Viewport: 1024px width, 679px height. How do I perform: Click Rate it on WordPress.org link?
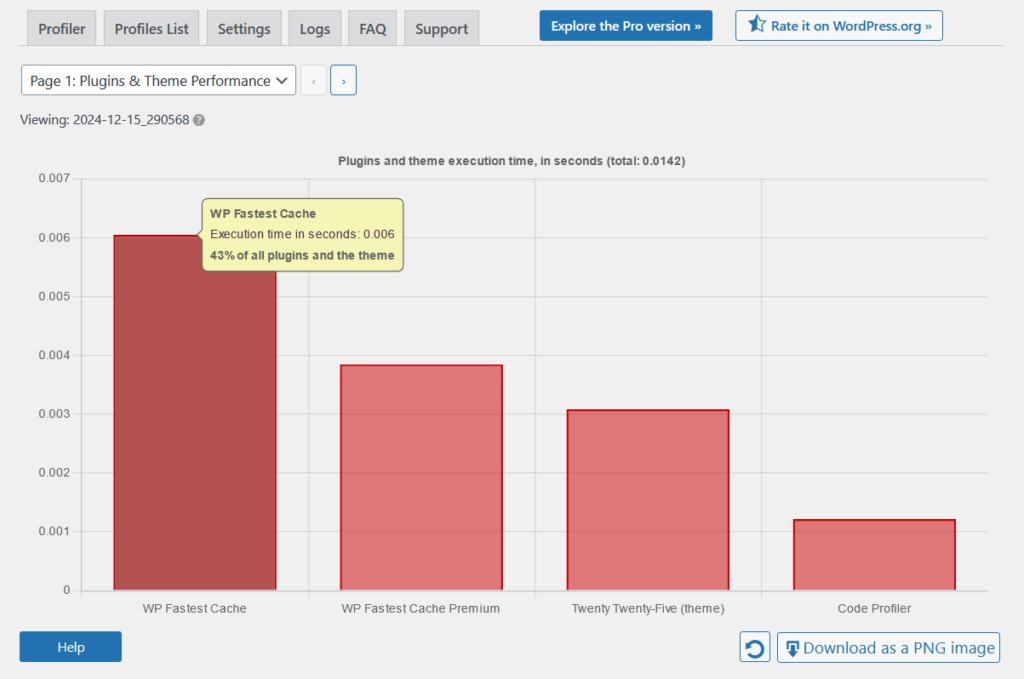[x=839, y=26]
